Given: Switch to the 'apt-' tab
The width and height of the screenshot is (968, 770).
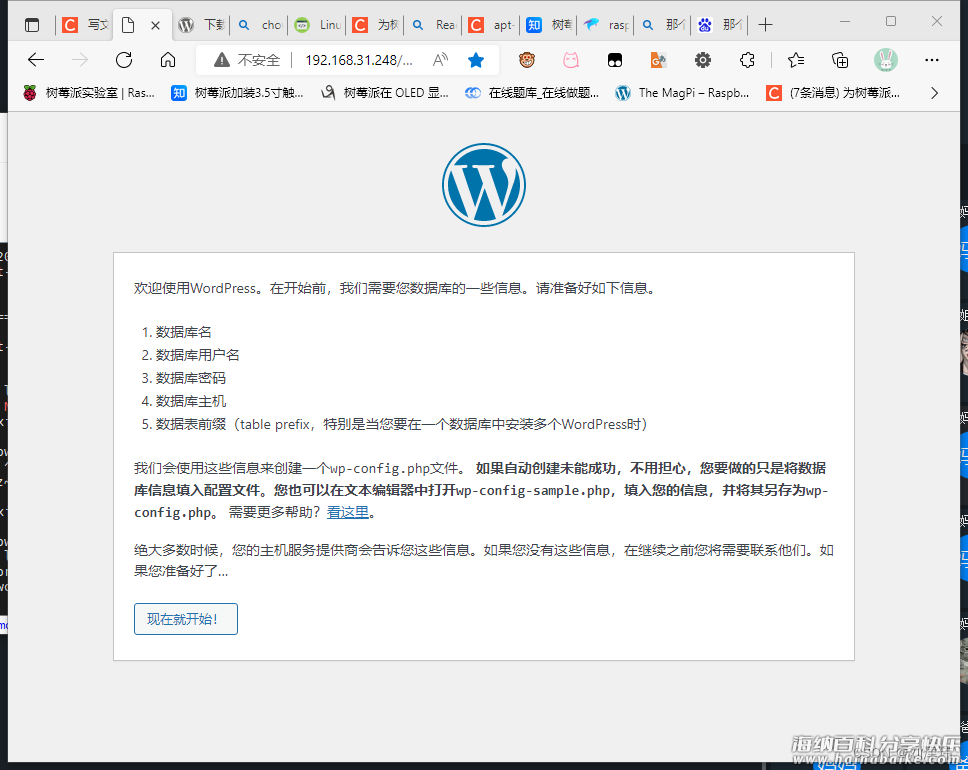Looking at the screenshot, I should click(x=491, y=25).
